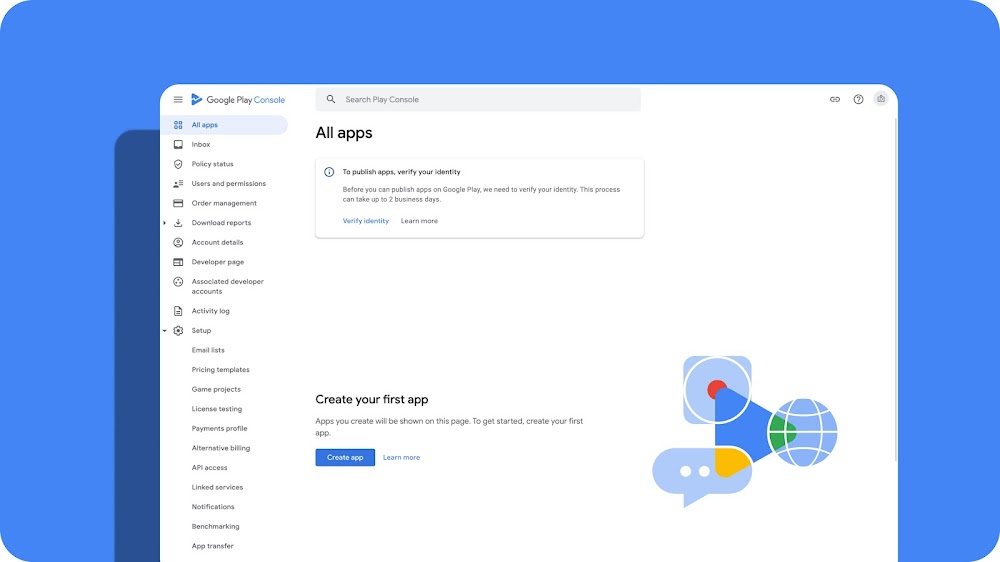Viewport: 1000px width, 562px height.
Task: Click Learn more beside Create app
Action: point(401,457)
